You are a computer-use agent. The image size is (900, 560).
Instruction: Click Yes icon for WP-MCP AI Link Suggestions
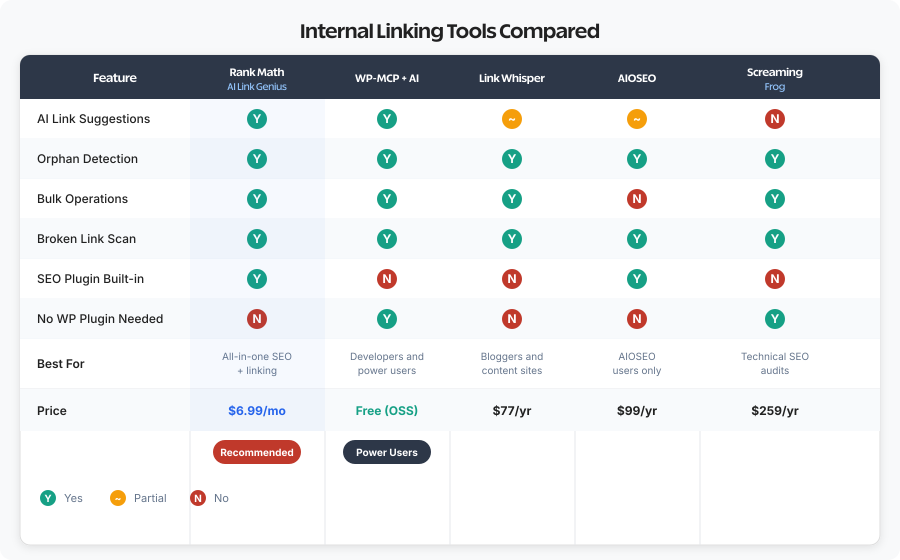387,119
